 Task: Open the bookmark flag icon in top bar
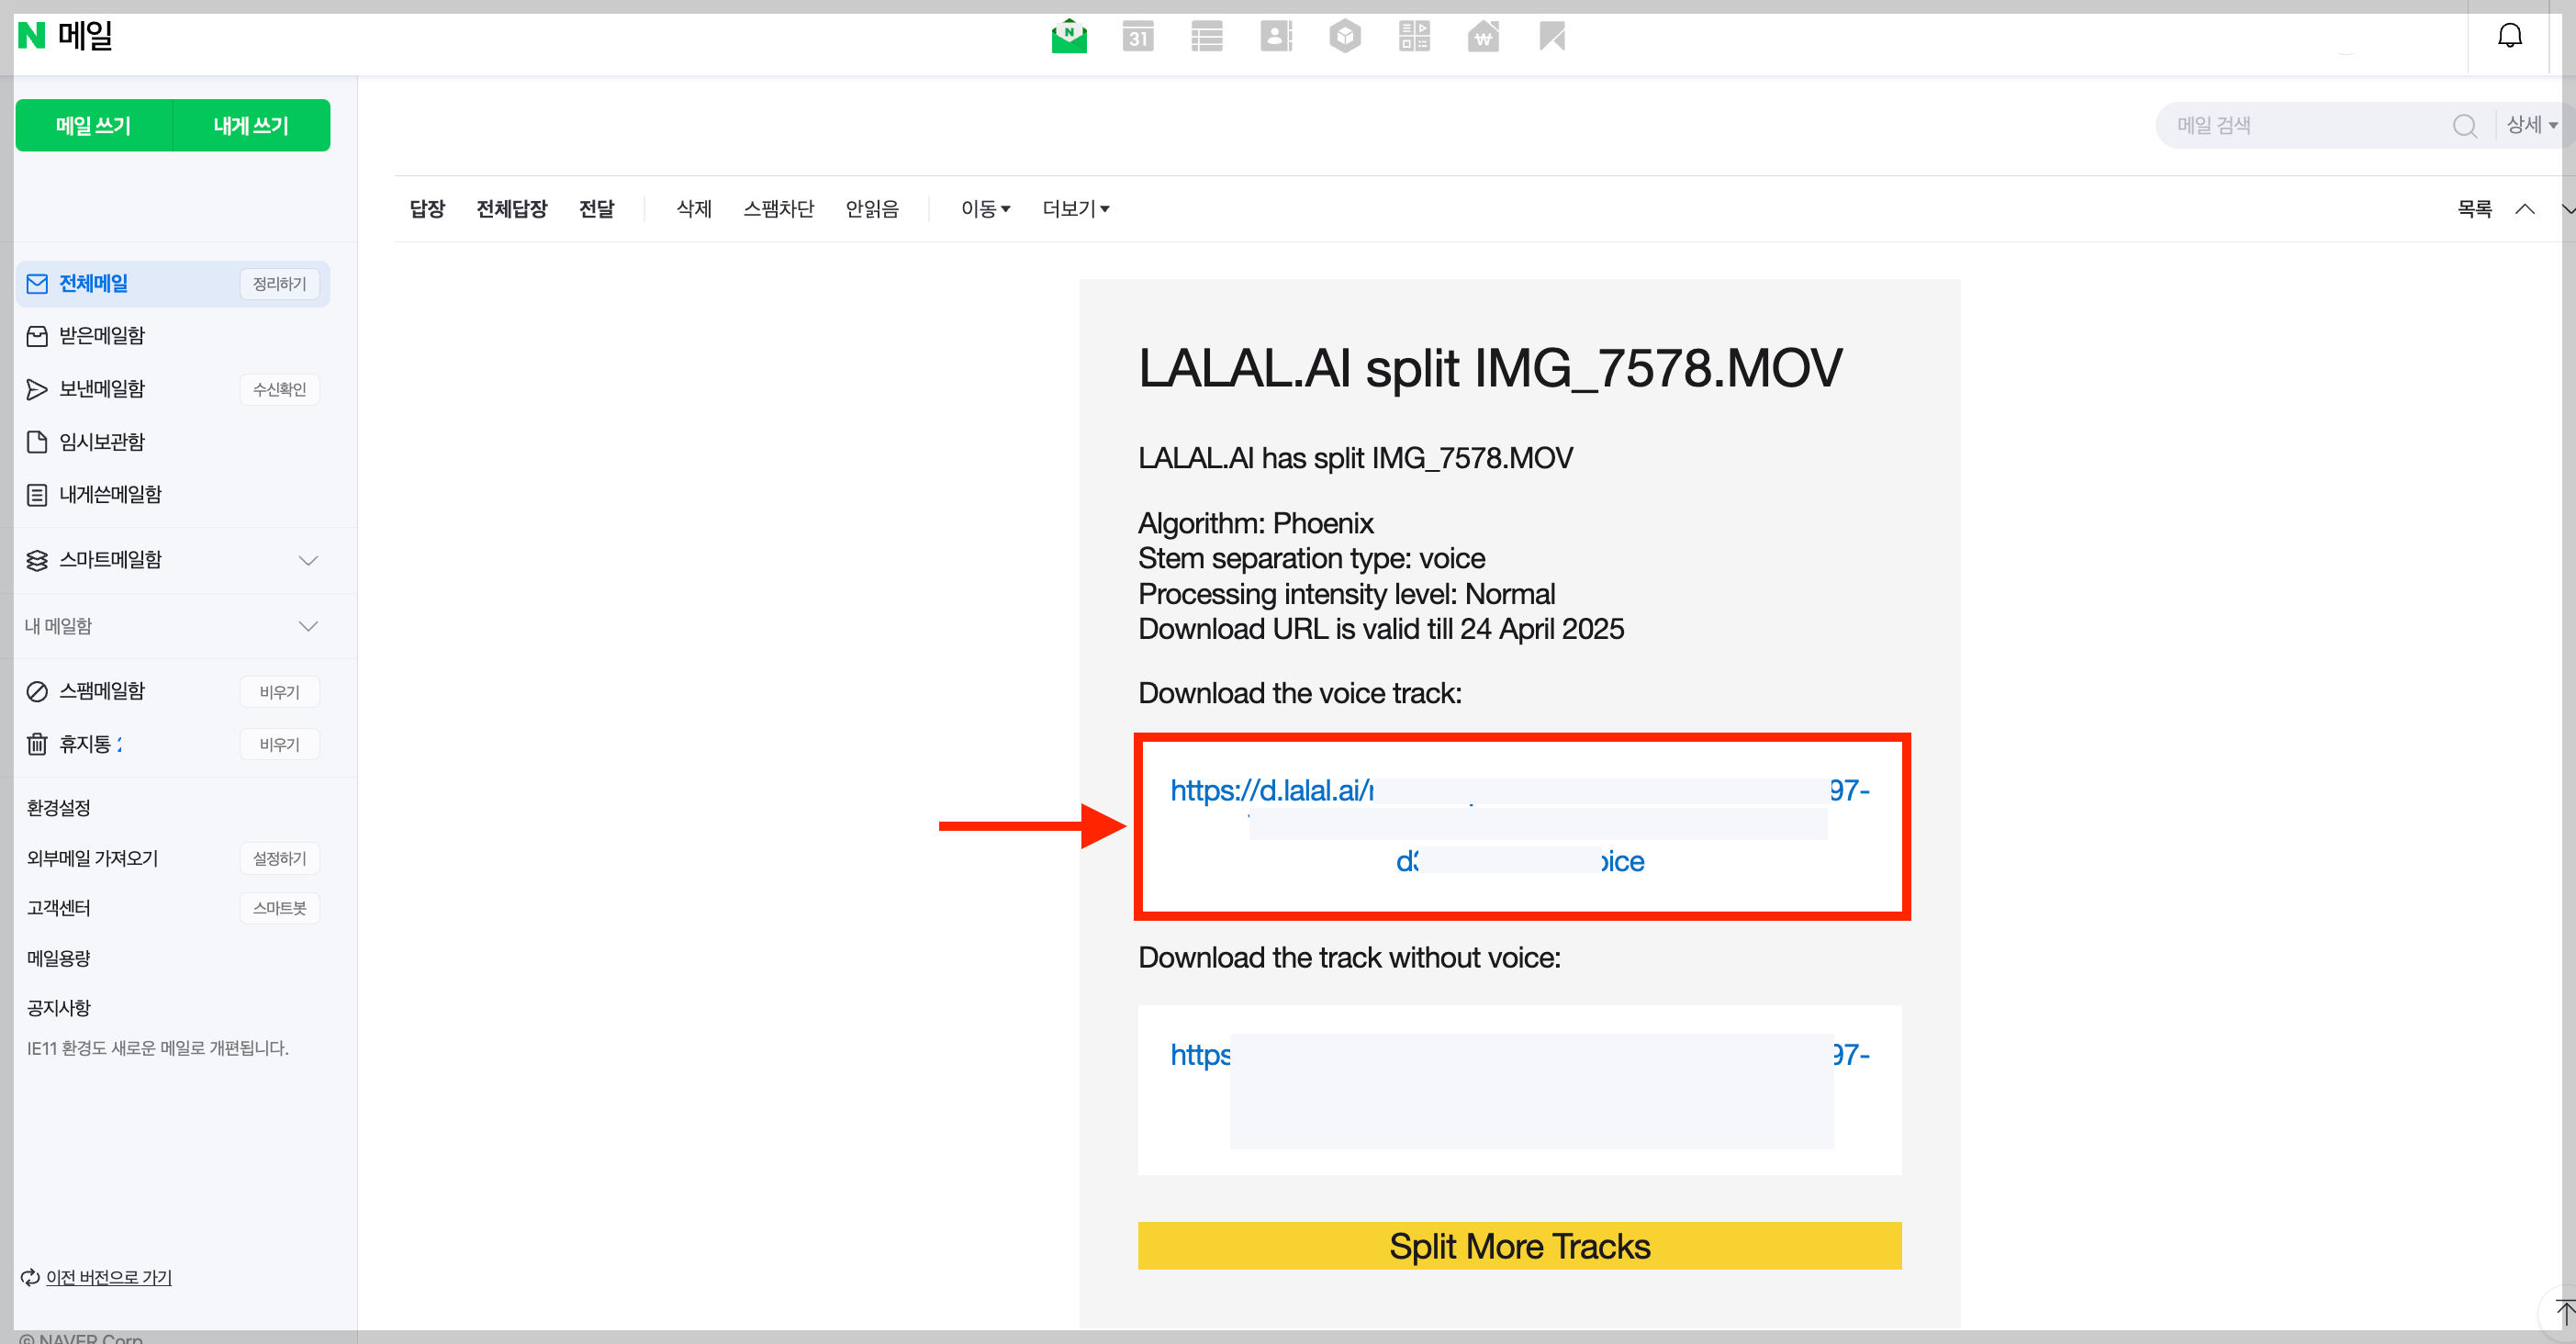1552,37
